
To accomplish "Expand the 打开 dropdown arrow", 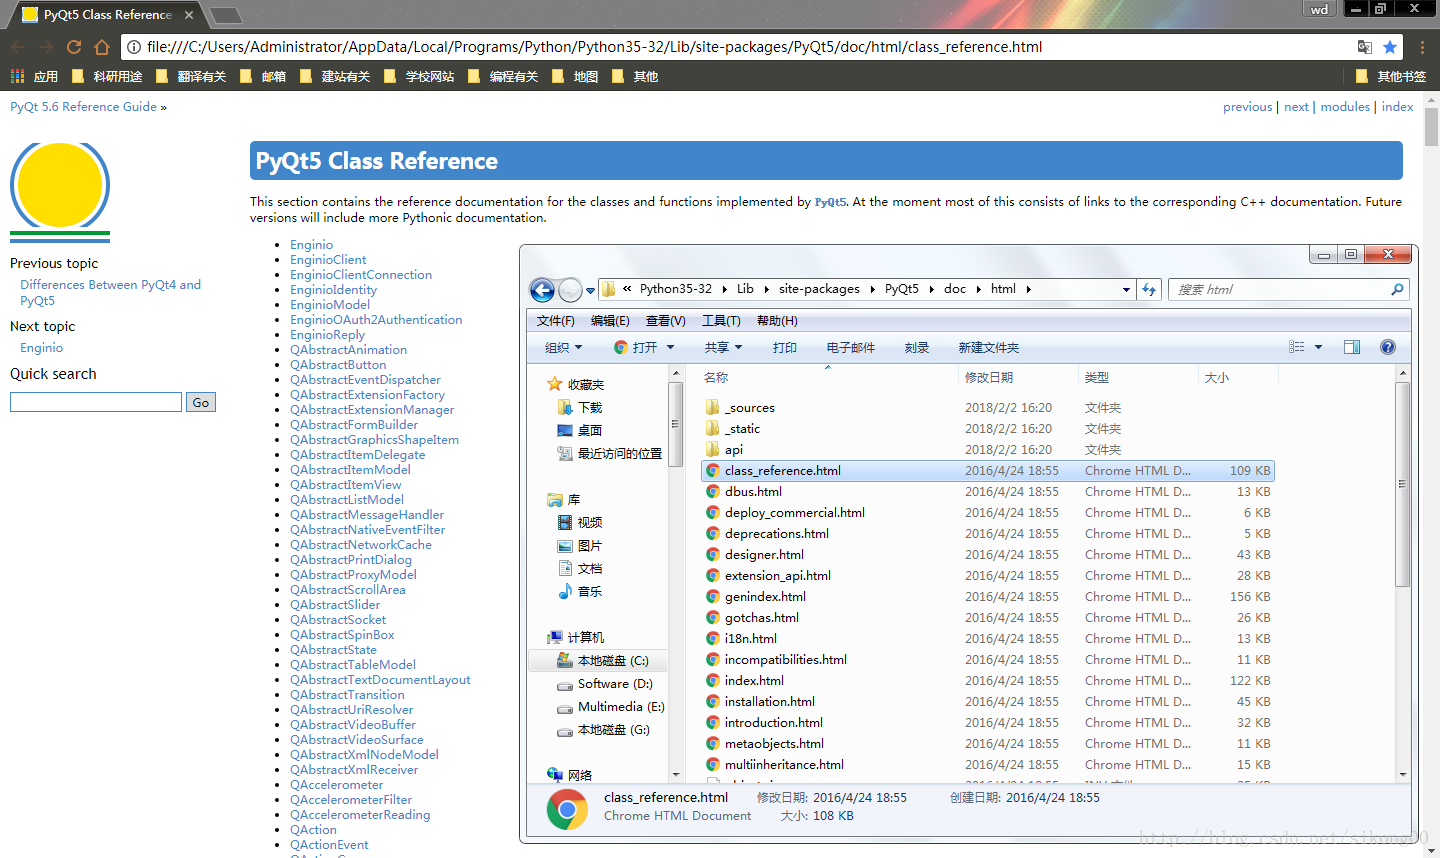I will pyautogui.click(x=670, y=347).
